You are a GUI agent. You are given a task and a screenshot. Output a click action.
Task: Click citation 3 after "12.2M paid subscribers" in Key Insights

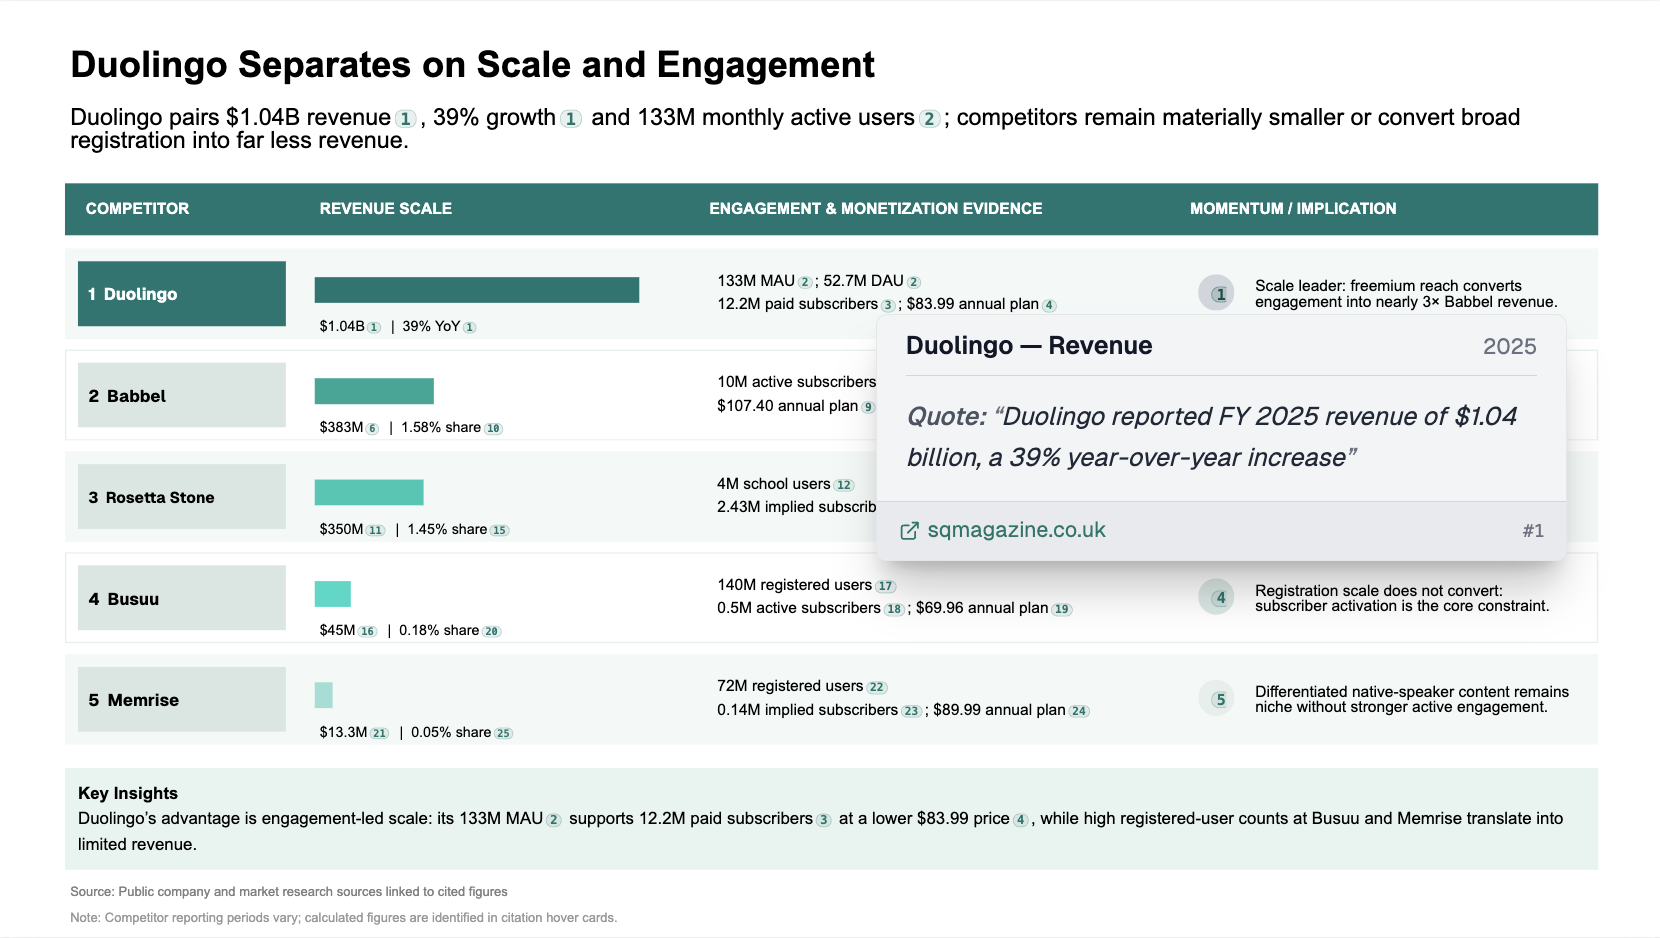(x=823, y=820)
